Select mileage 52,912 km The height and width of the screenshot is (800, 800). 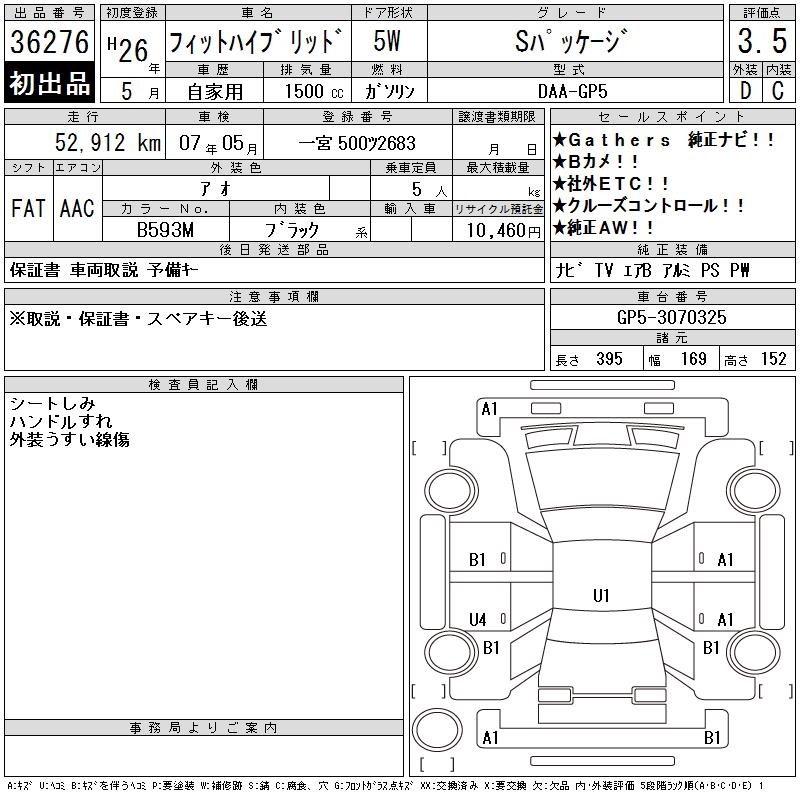[x=108, y=143]
